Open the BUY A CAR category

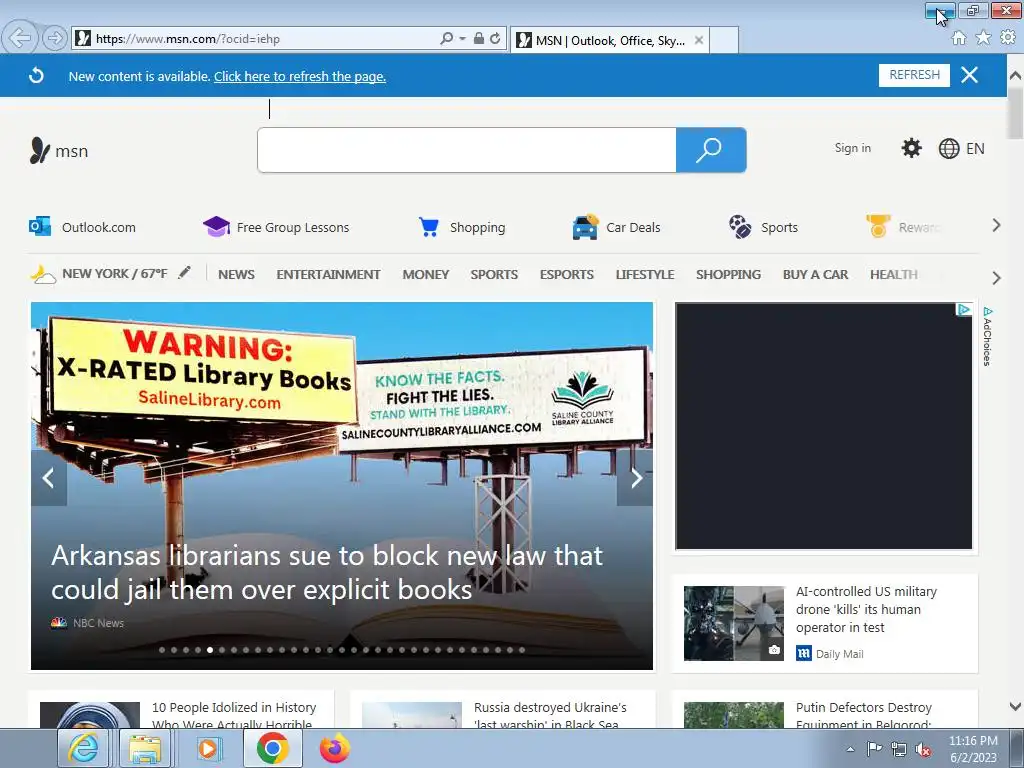(816, 274)
